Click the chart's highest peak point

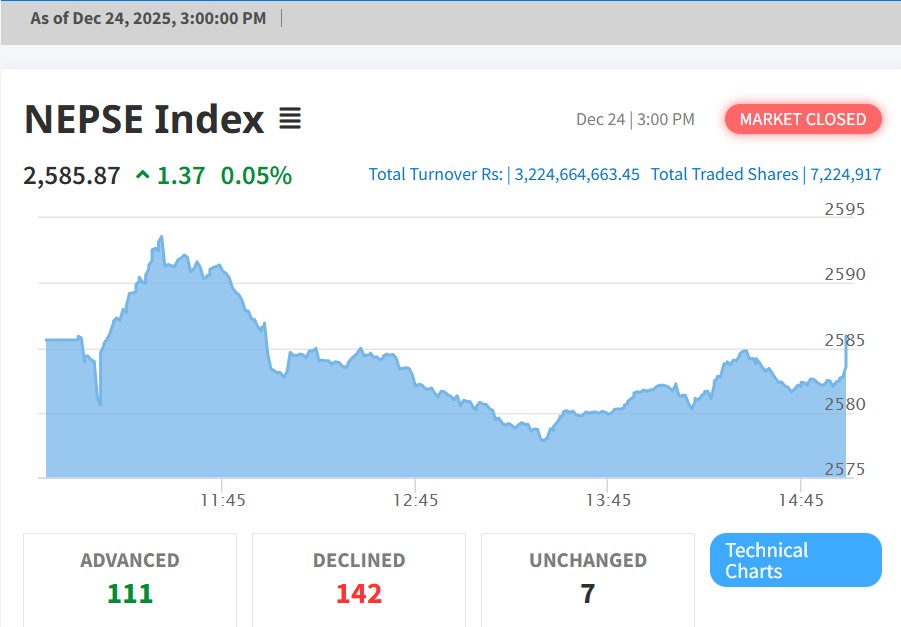[161, 237]
